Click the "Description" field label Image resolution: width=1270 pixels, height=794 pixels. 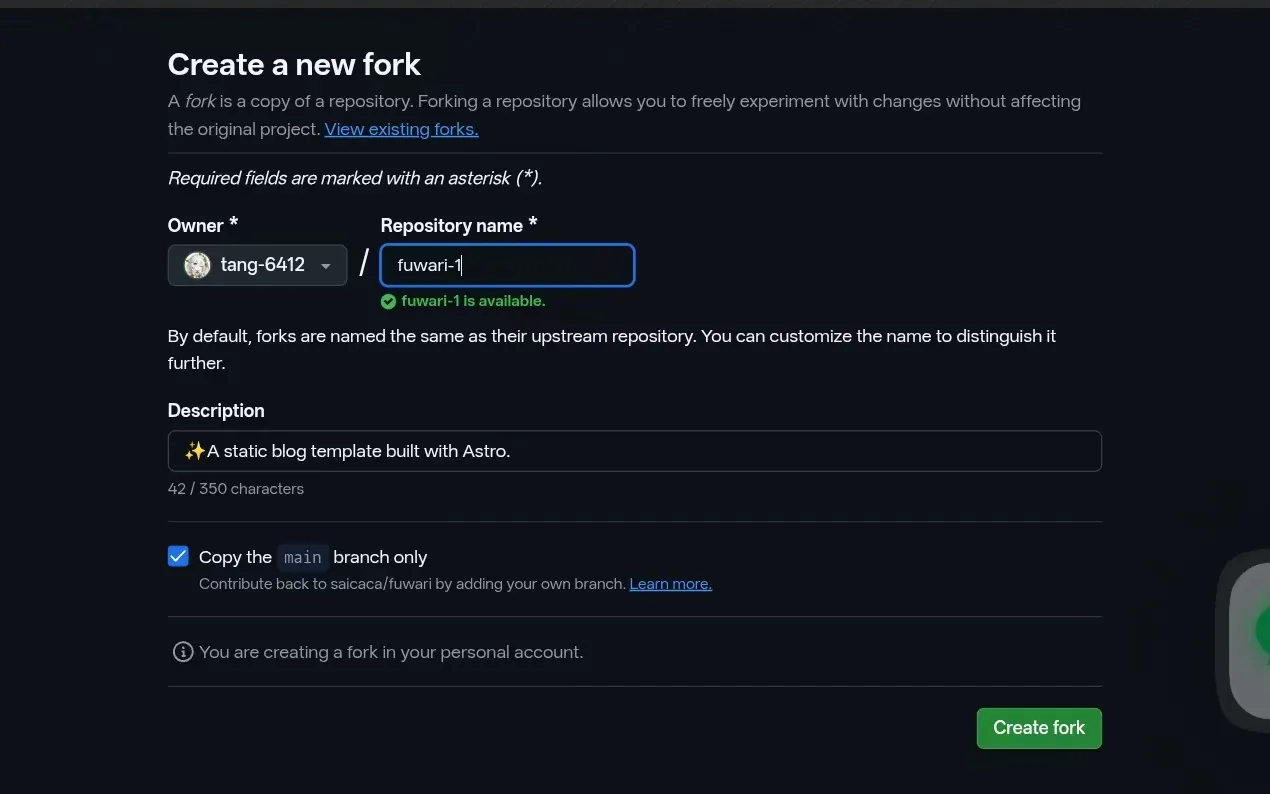click(x=216, y=411)
